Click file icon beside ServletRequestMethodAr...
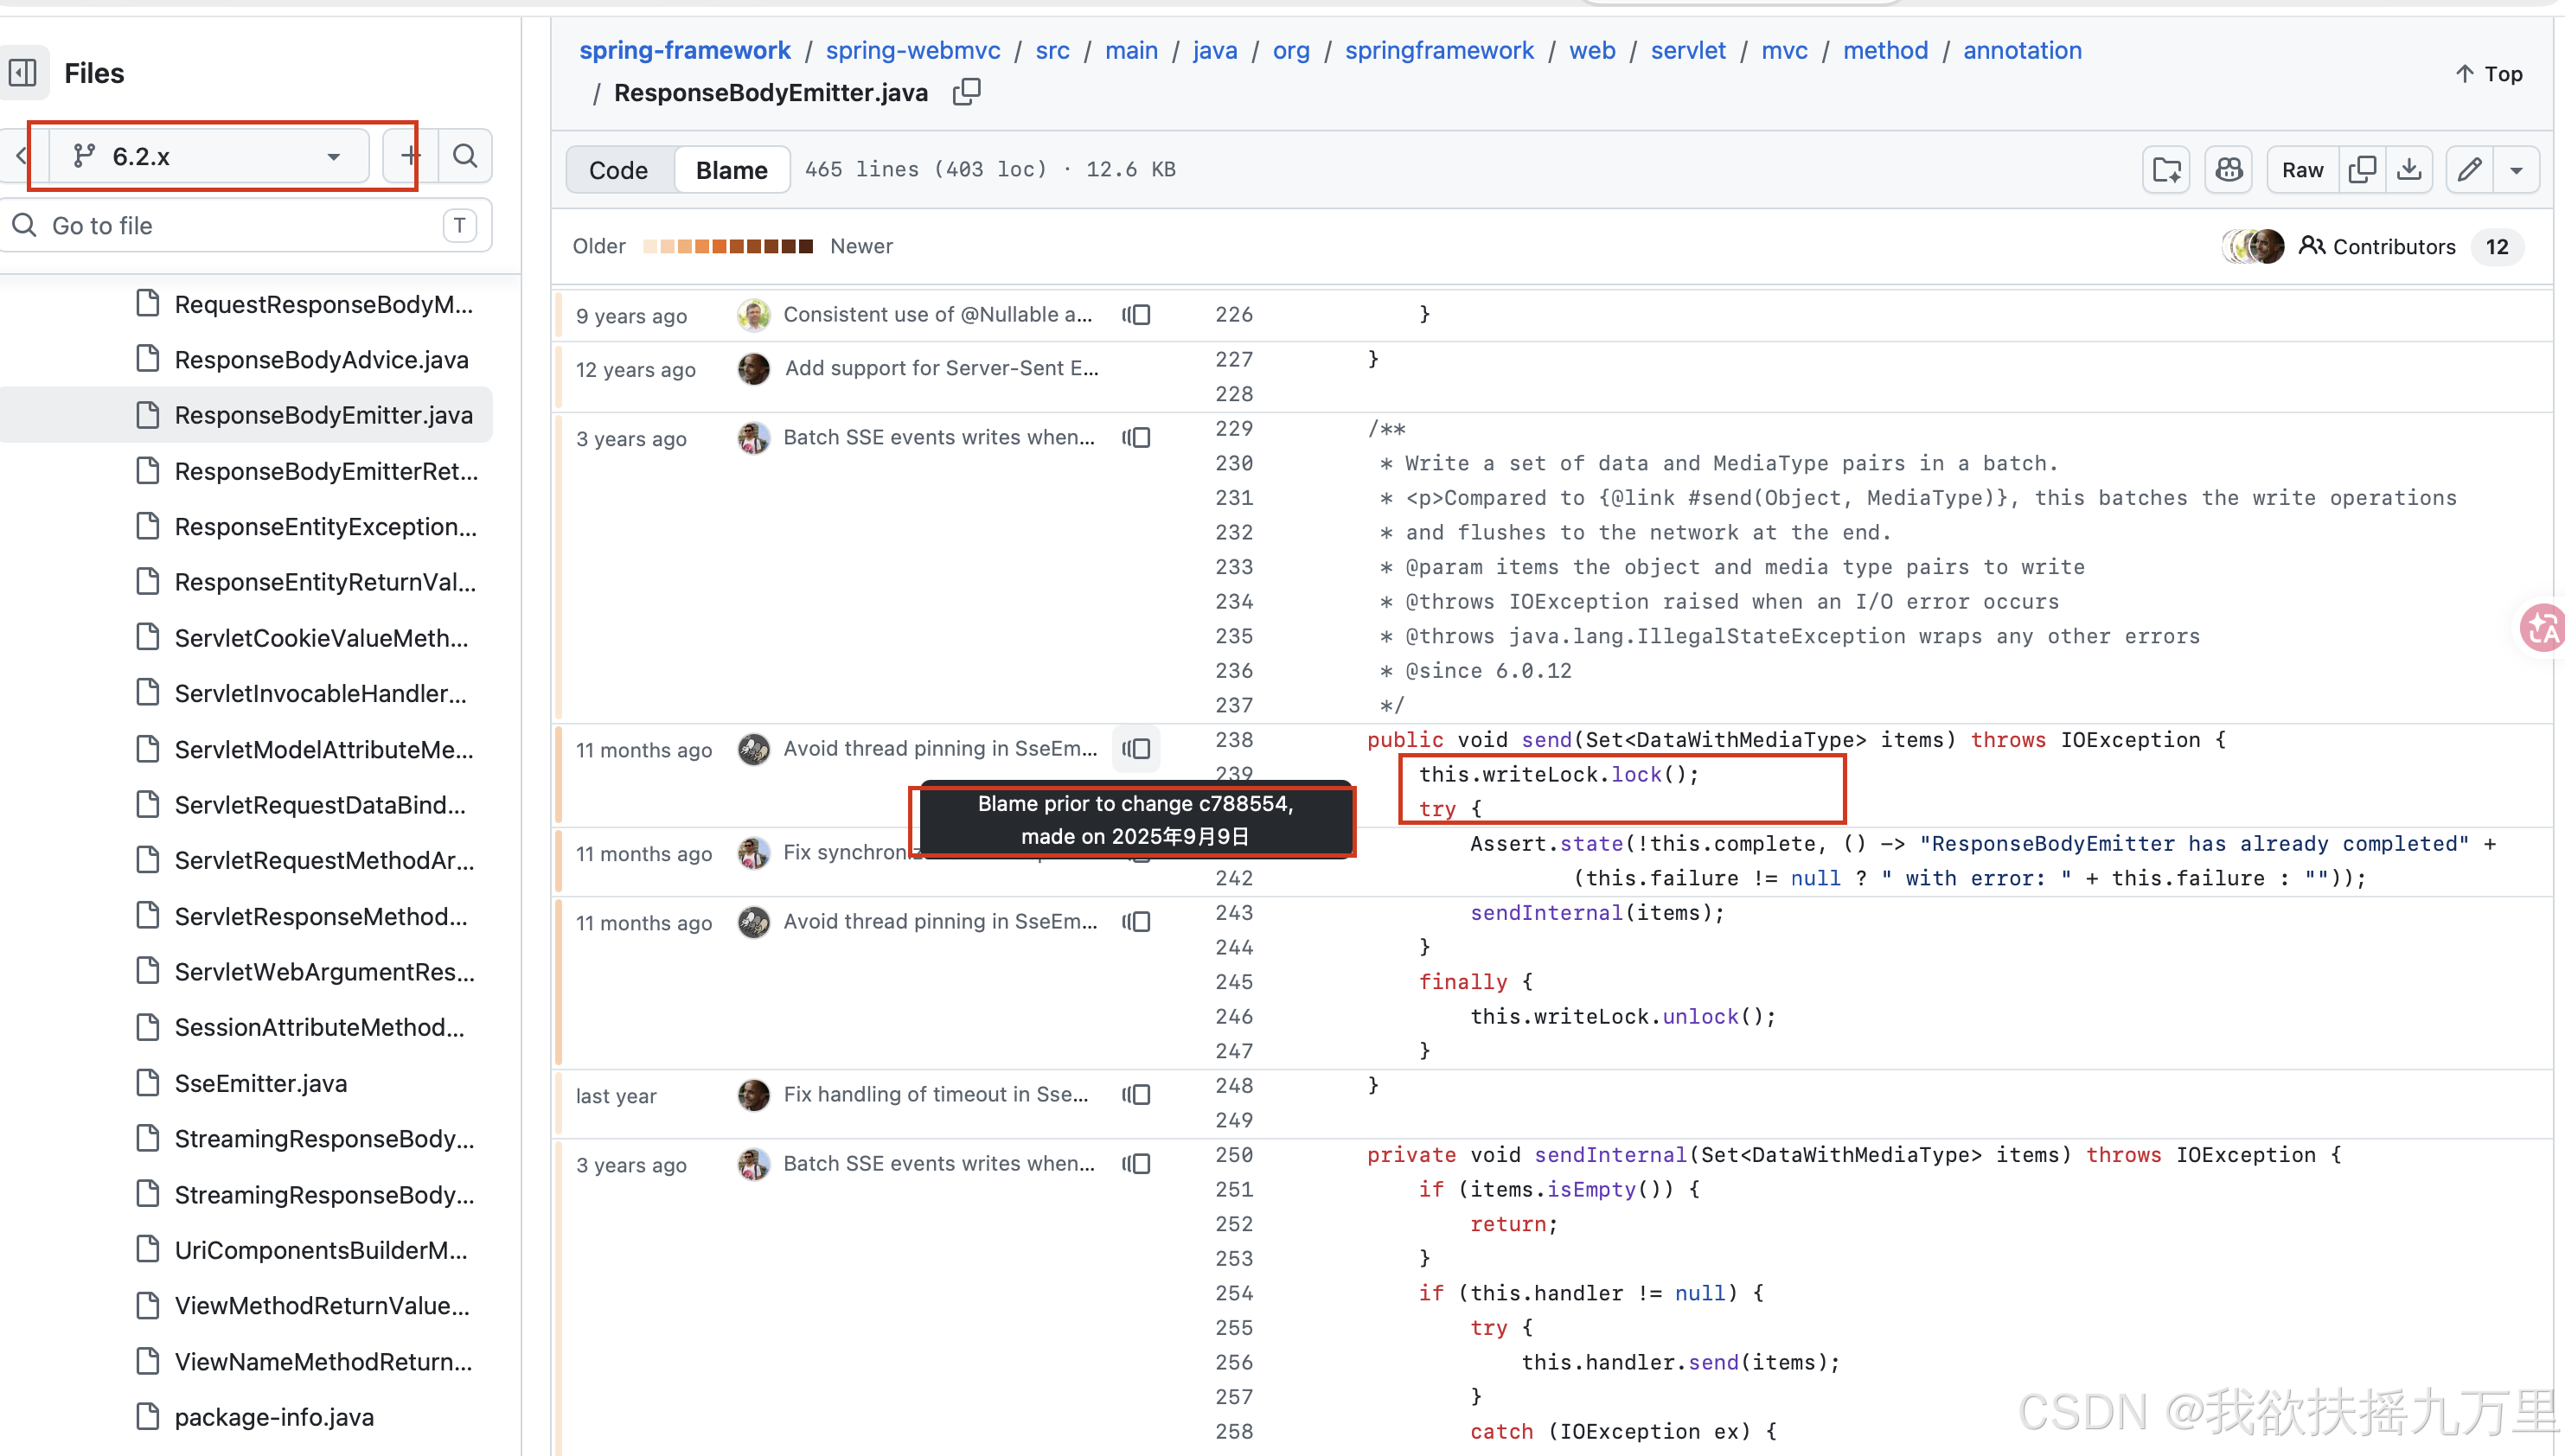 pos(148,860)
